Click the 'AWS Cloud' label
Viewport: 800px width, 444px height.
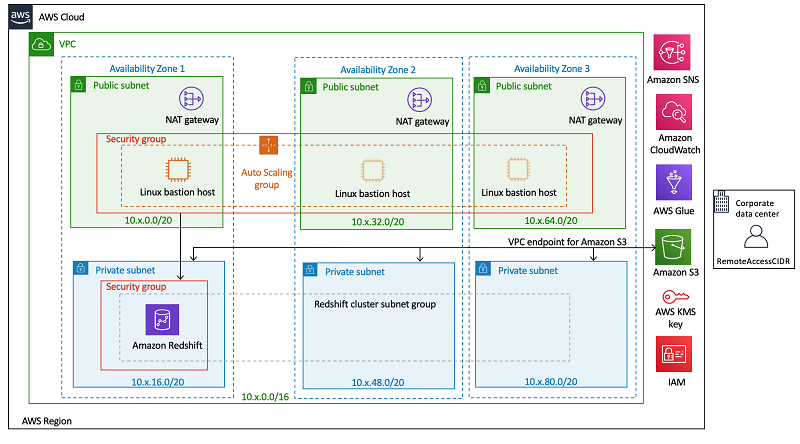62,17
